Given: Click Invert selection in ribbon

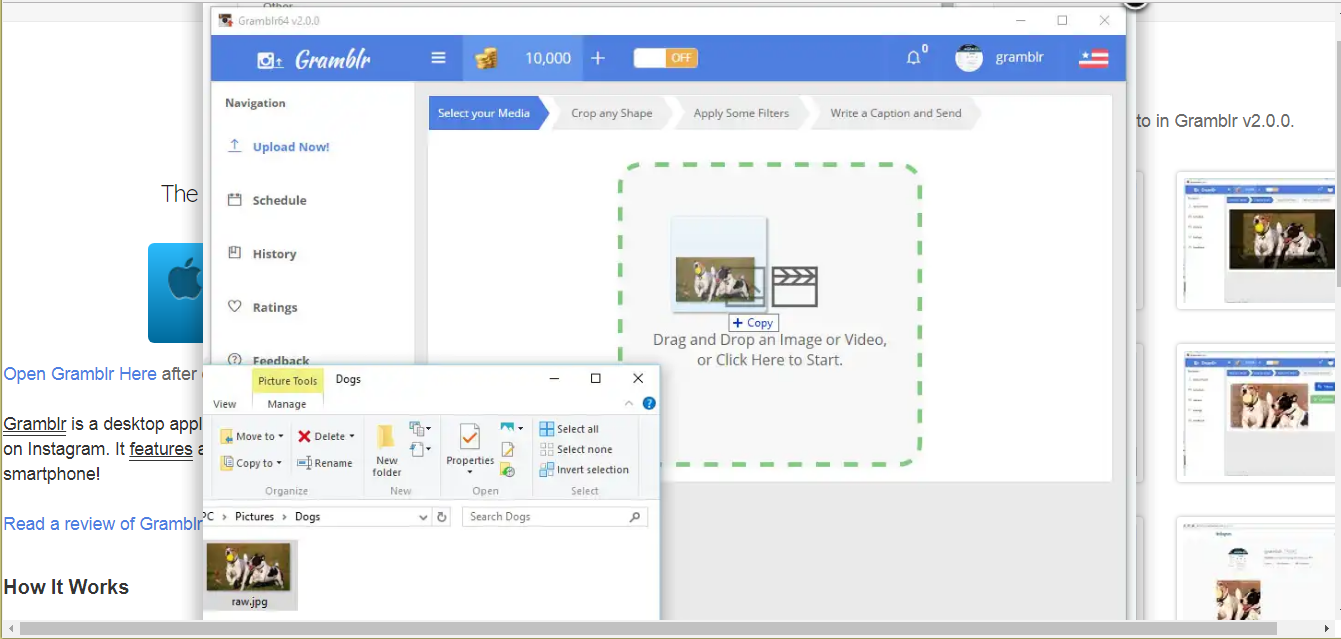Looking at the screenshot, I should (584, 470).
